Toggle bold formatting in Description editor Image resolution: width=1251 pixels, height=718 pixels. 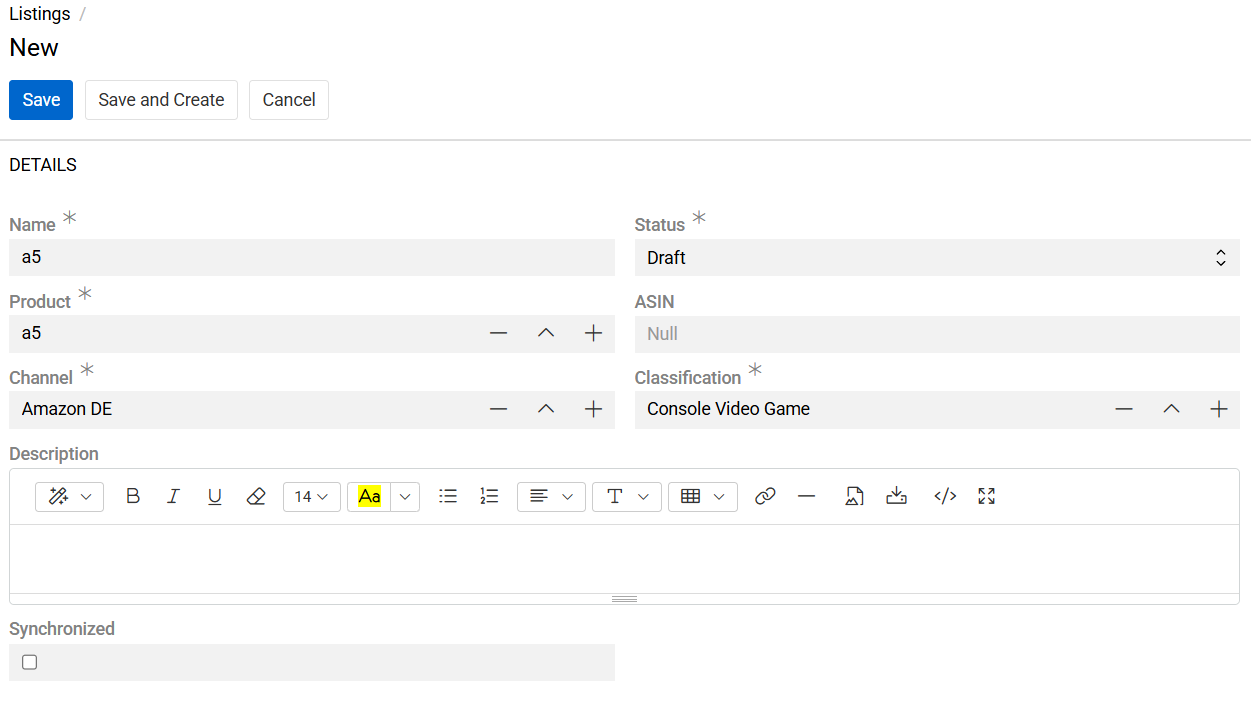[x=133, y=497]
